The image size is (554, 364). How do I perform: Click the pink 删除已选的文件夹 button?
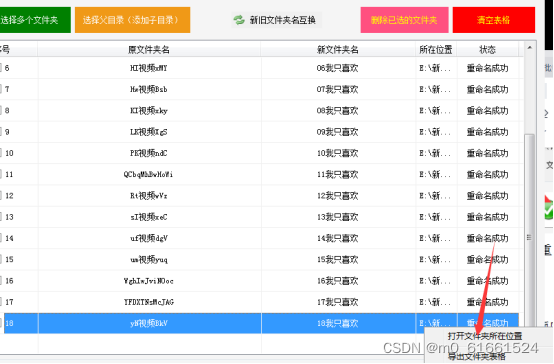coord(404,20)
